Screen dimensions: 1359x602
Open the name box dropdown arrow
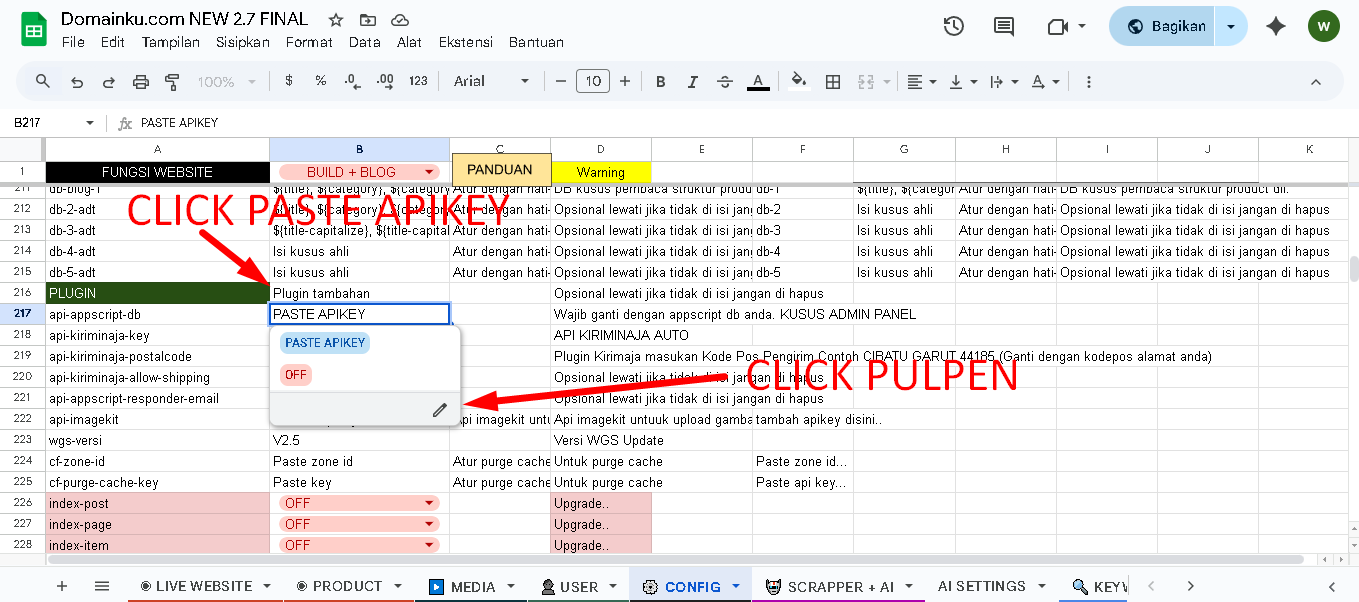[x=90, y=123]
